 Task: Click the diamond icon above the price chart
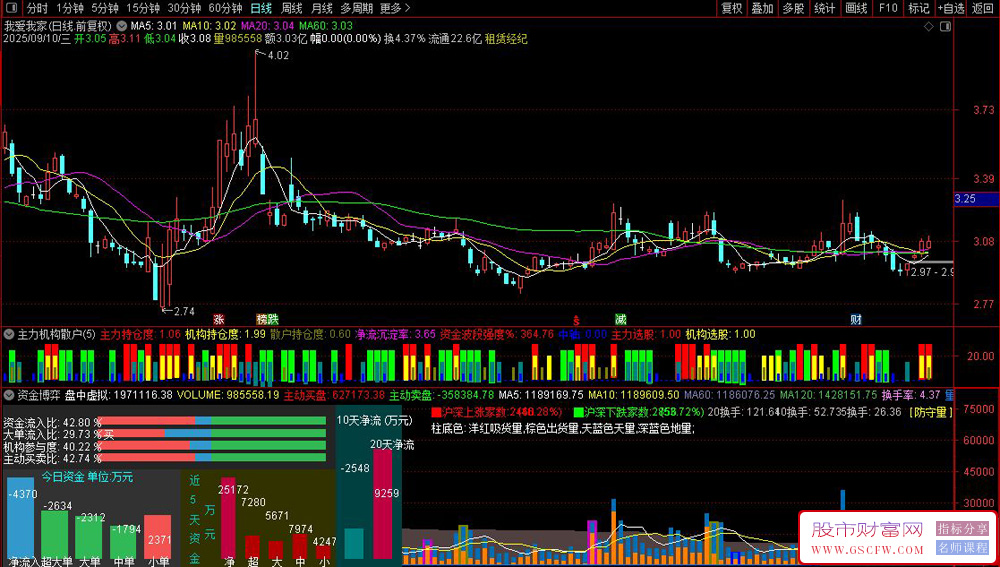(x=929, y=26)
